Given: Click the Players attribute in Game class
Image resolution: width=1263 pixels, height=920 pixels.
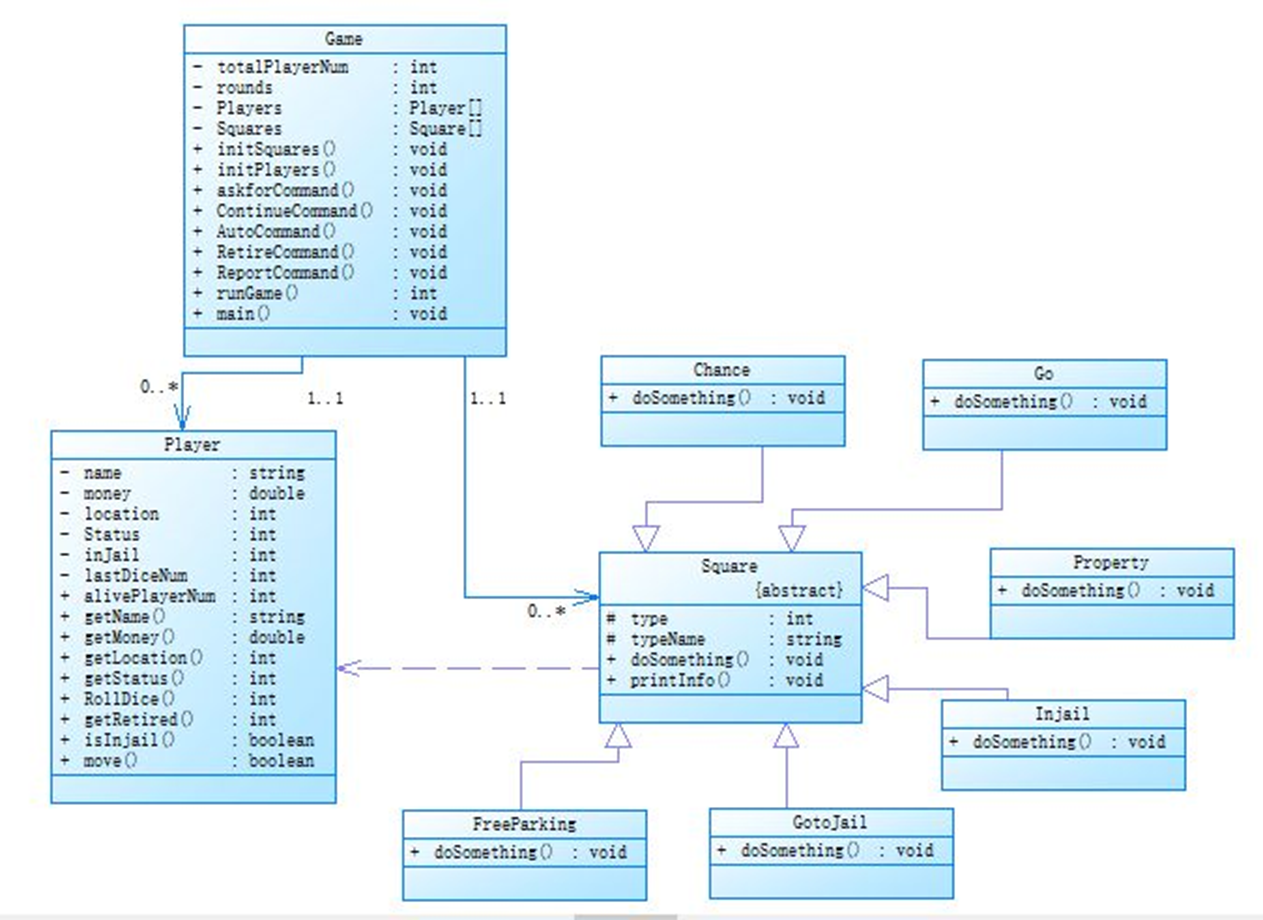Looking at the screenshot, I should (x=249, y=108).
